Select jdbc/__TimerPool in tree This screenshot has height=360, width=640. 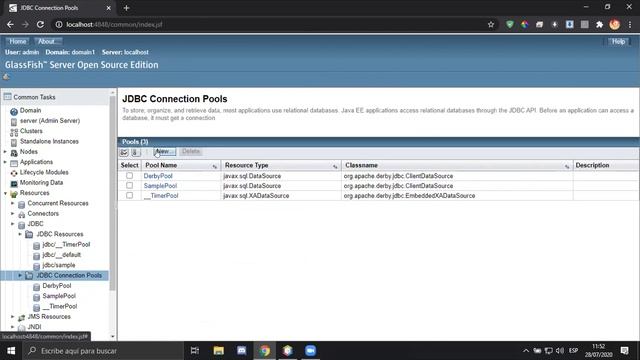coord(66,244)
